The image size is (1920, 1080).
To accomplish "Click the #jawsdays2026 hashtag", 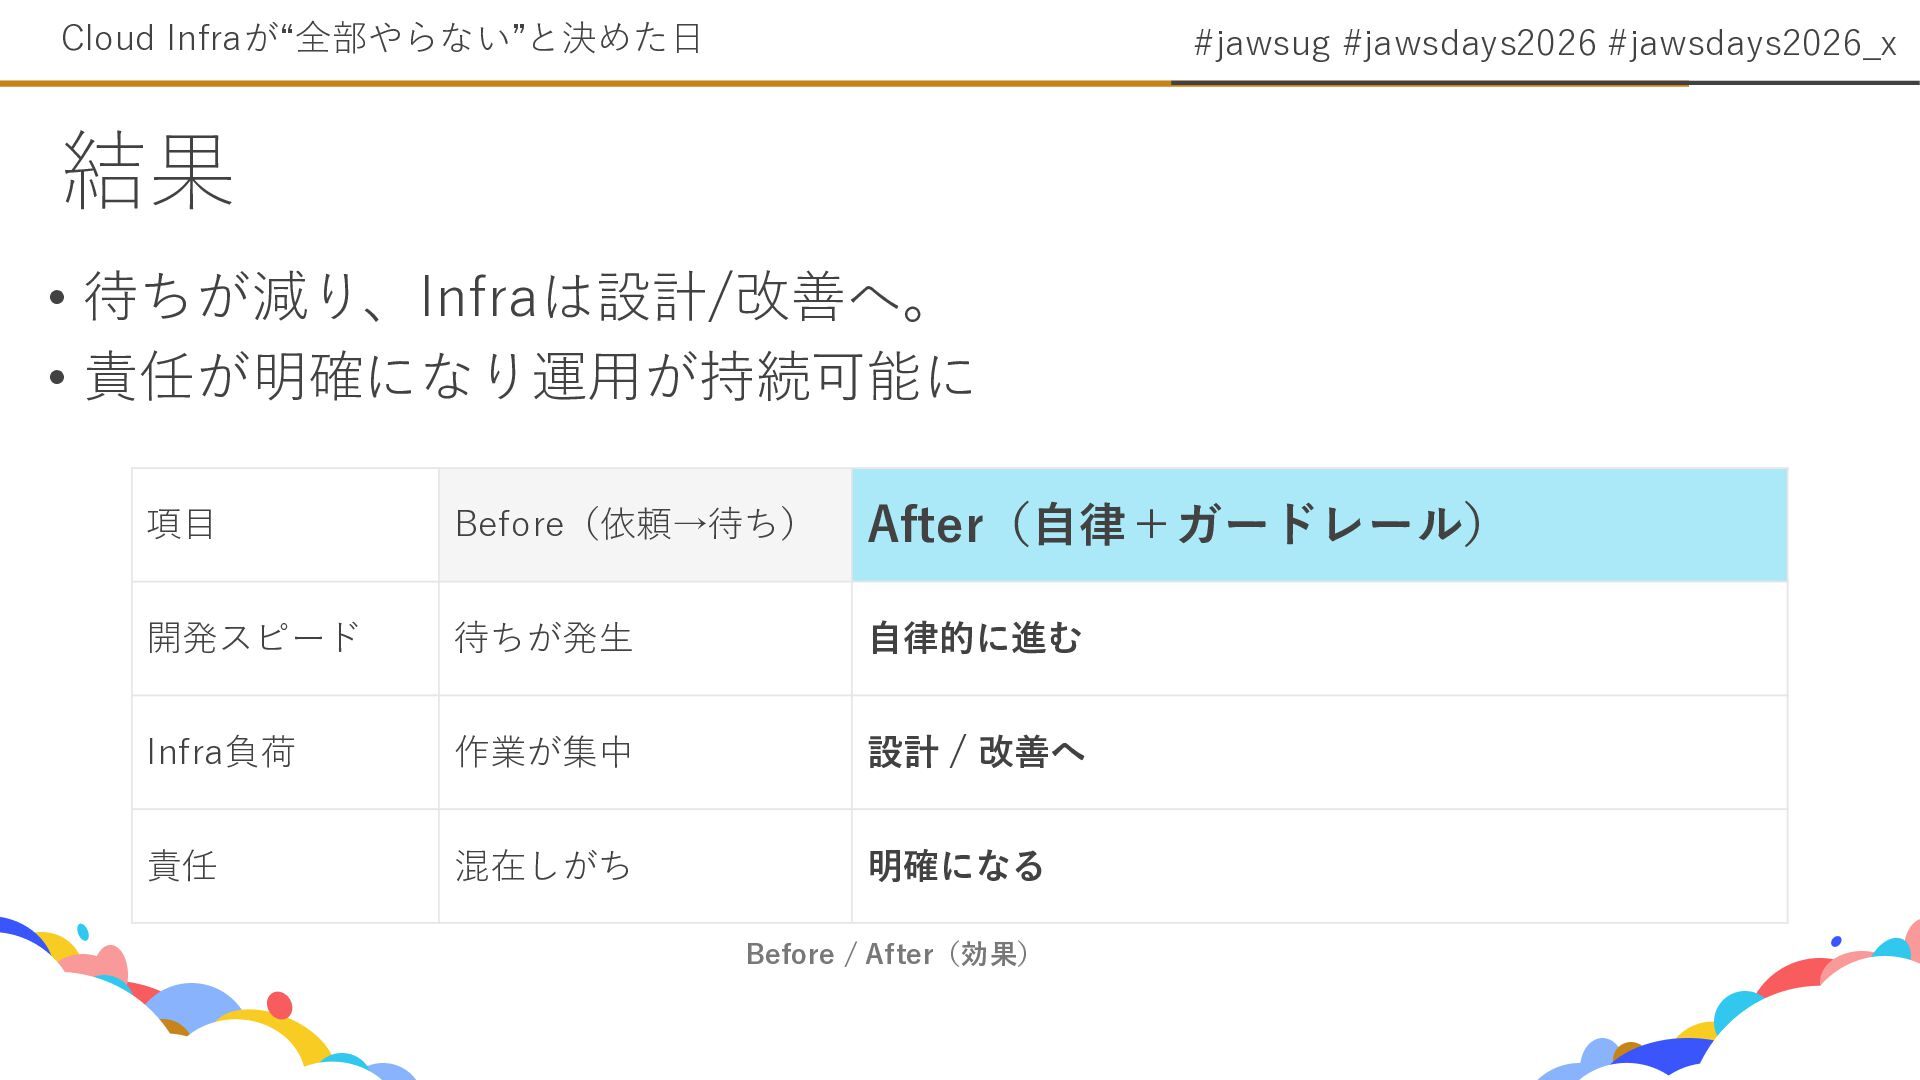I will pyautogui.click(x=1469, y=43).
